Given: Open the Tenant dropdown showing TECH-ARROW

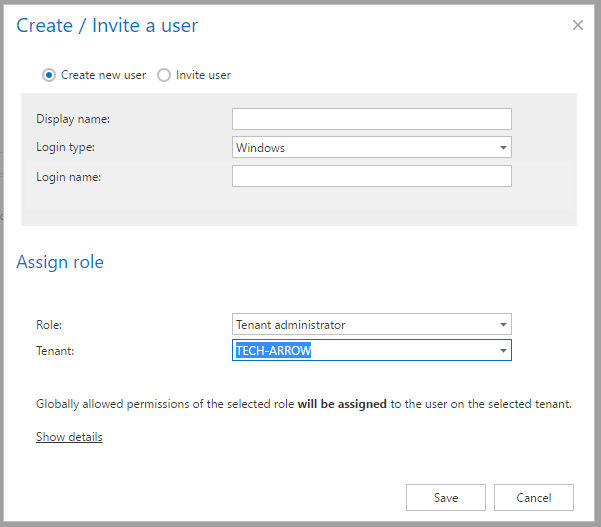Looking at the screenshot, I should click(363, 350).
